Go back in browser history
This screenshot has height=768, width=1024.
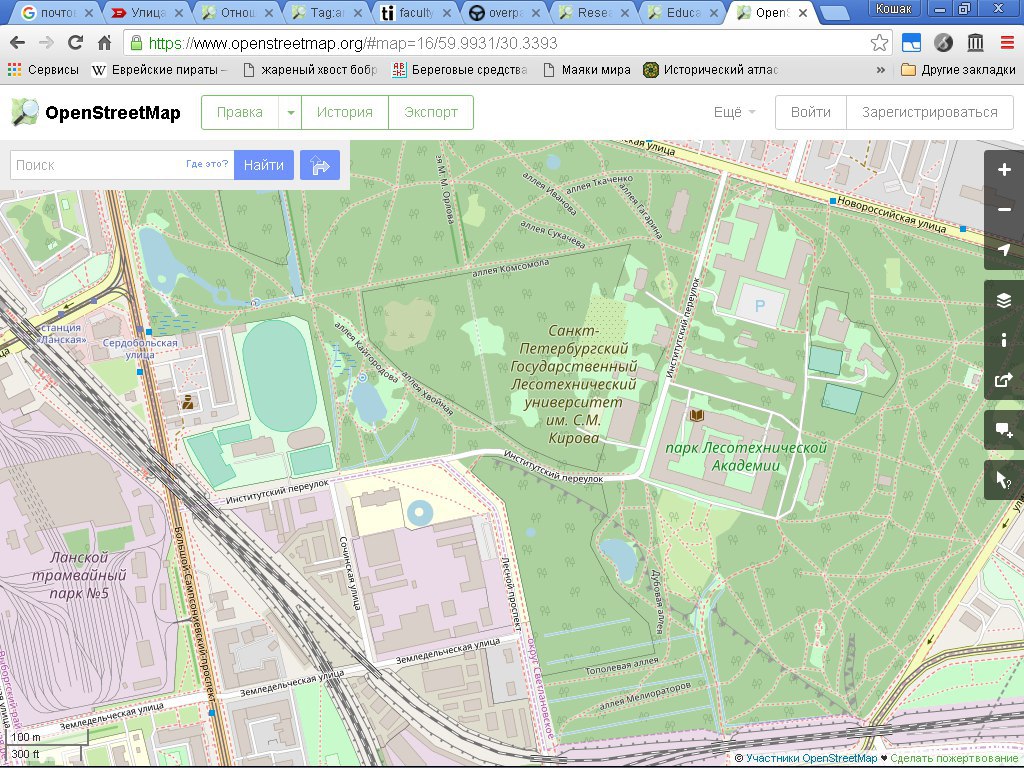tap(17, 43)
